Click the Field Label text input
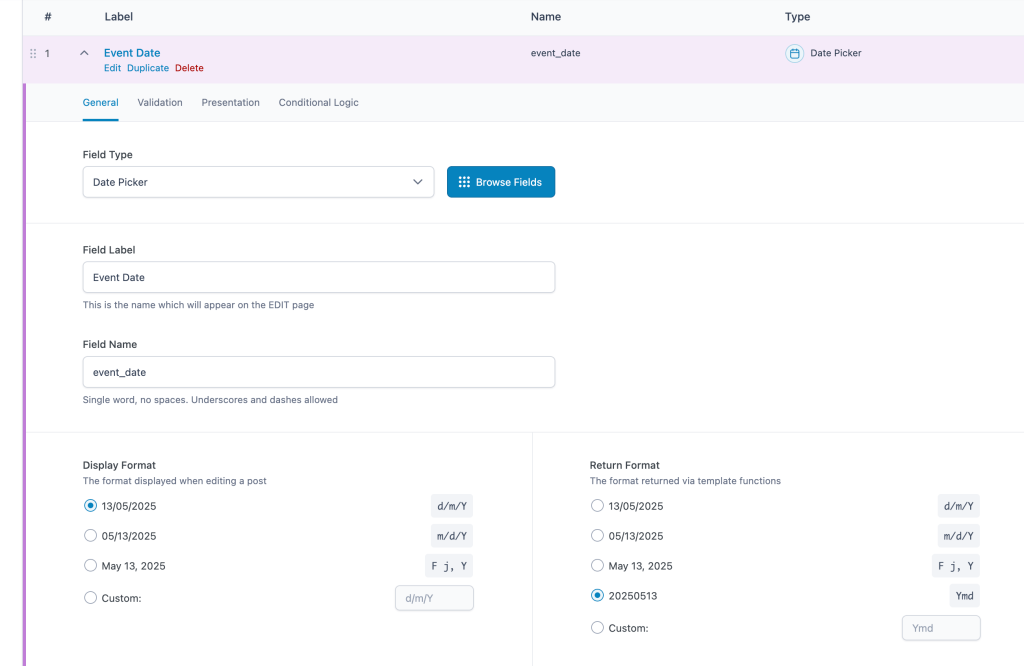1024x666 pixels. click(318, 277)
